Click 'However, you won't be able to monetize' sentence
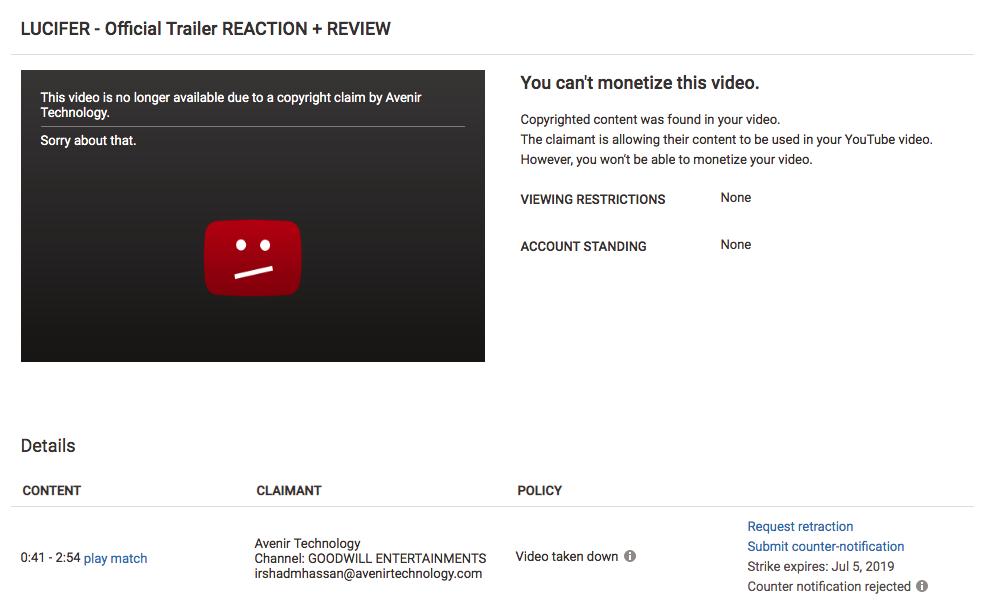 click(666, 160)
